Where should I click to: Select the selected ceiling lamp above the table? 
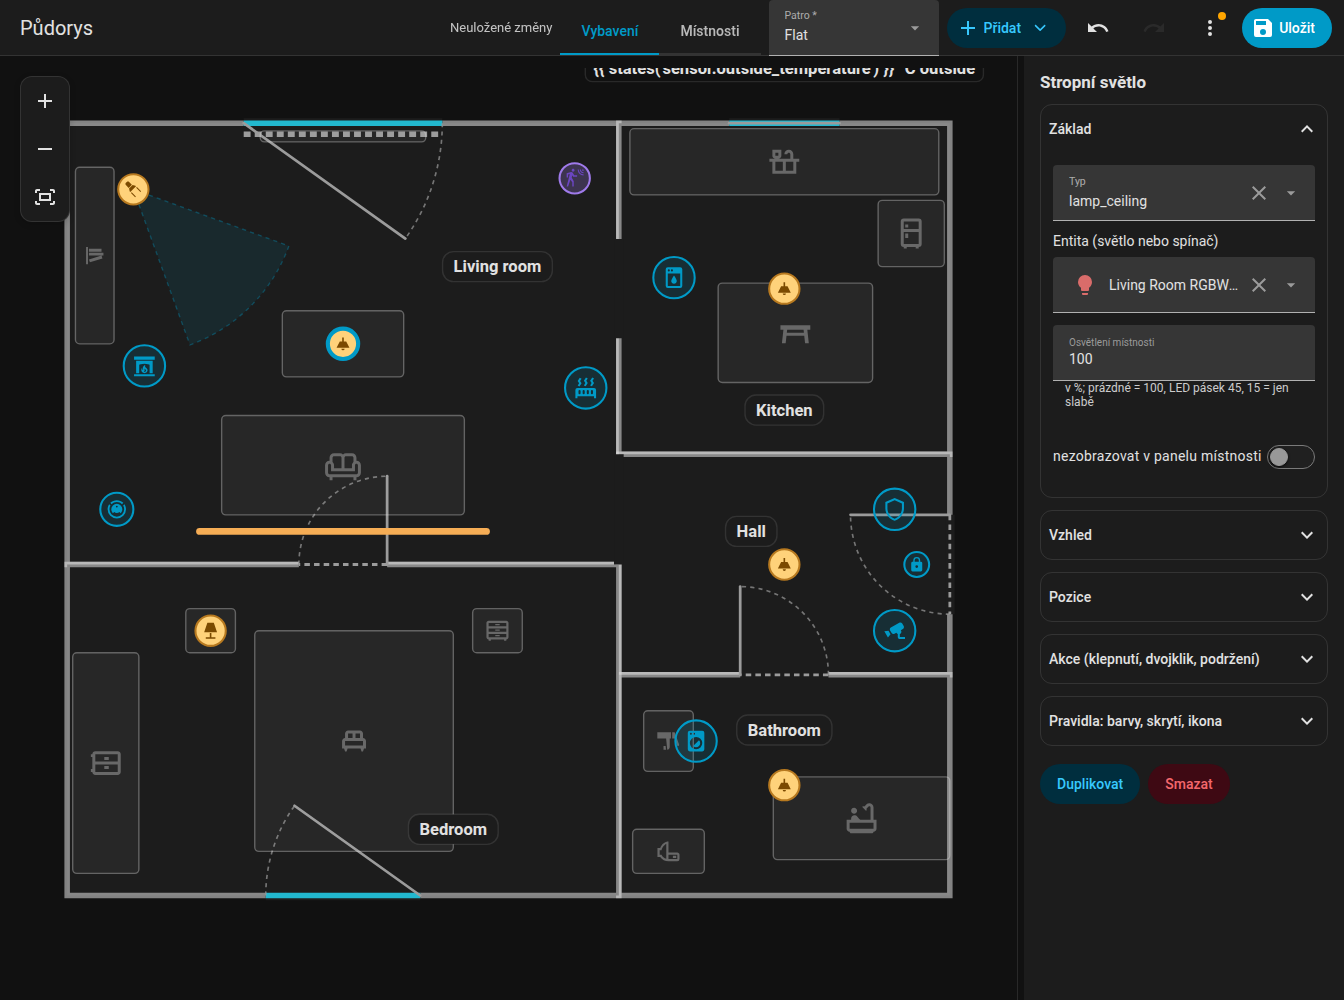343,344
